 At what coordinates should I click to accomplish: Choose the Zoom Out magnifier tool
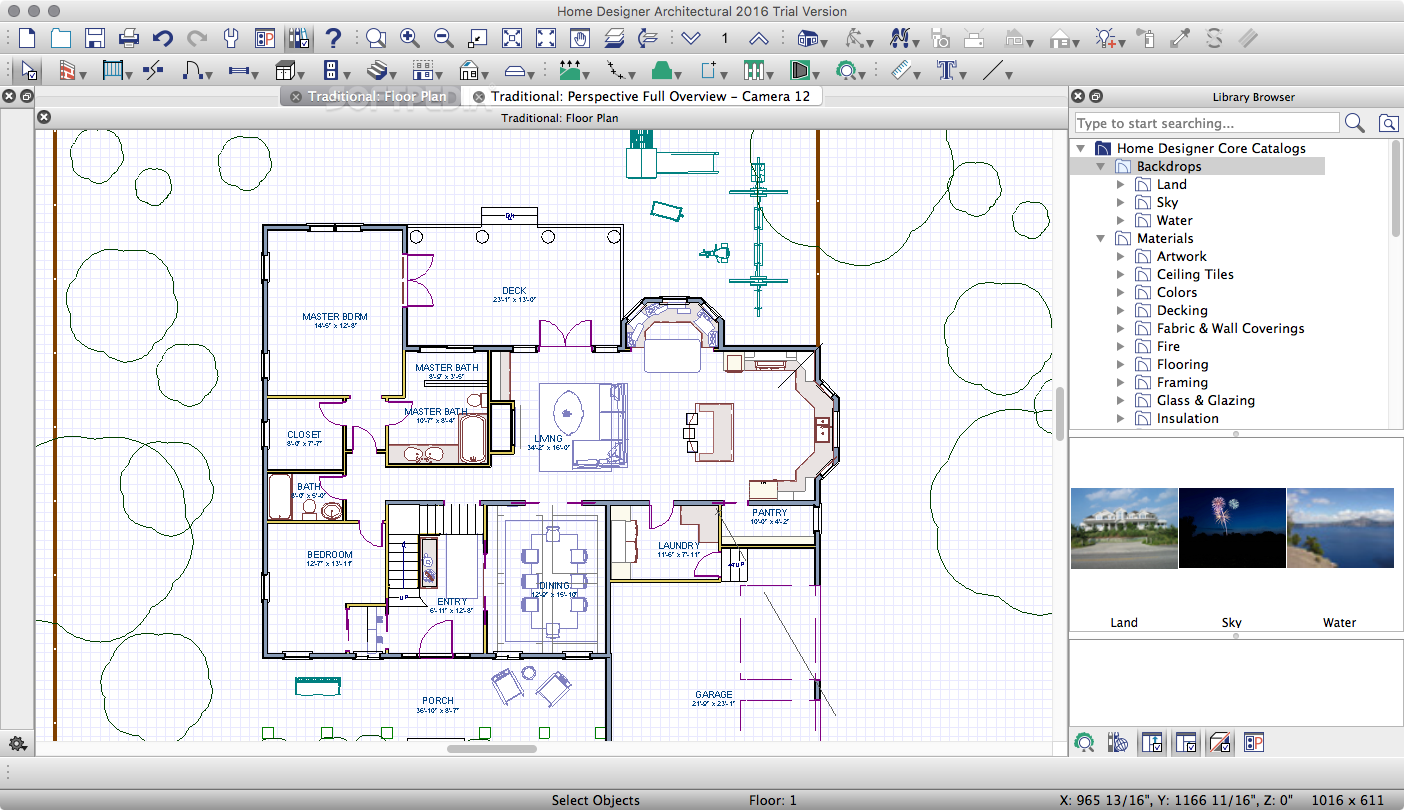coord(443,39)
